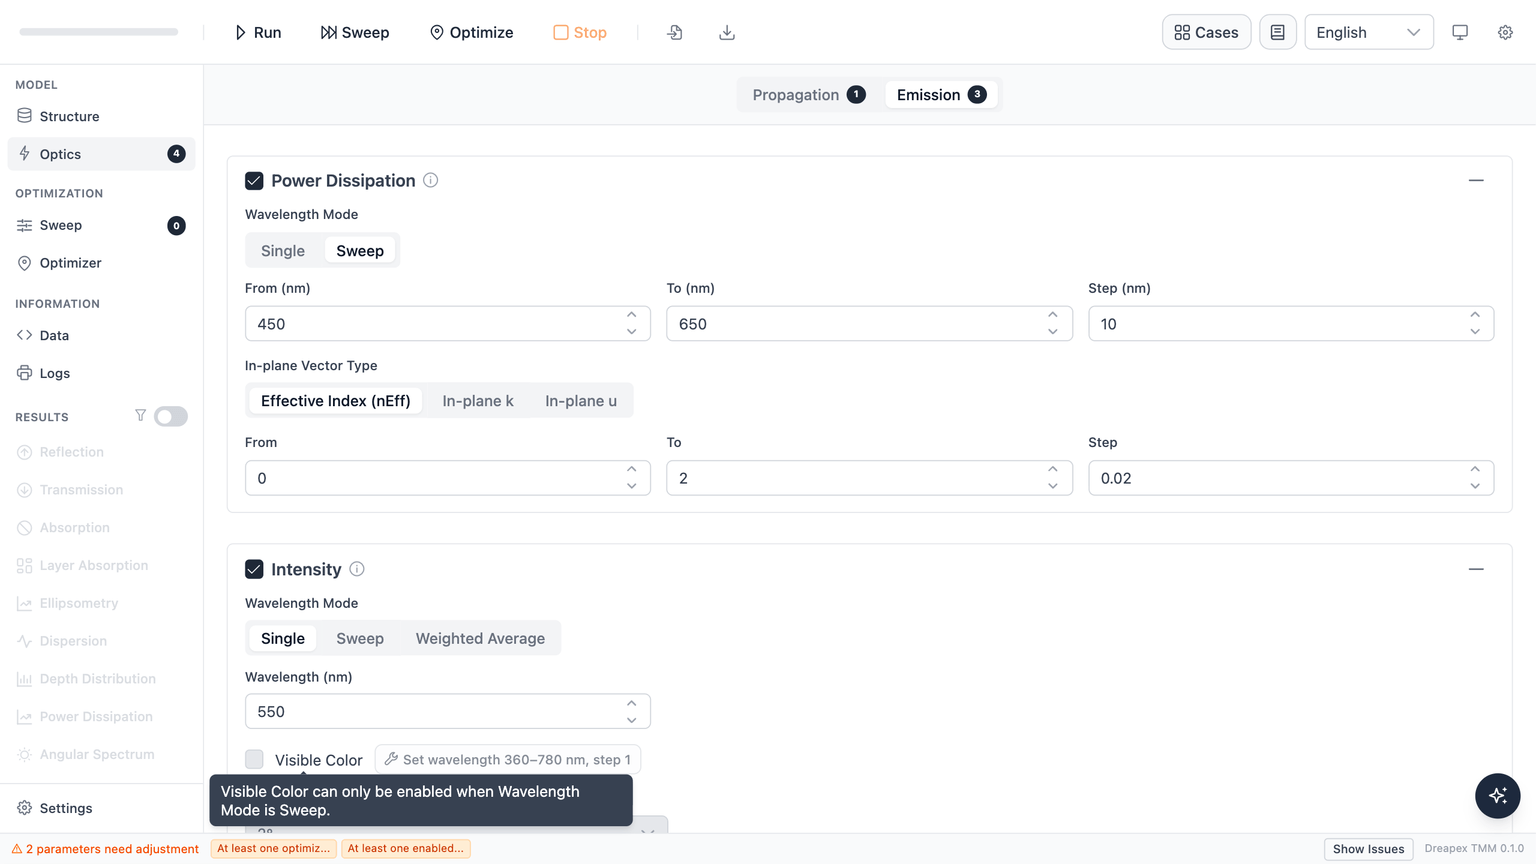Increase the From (nm) value stepper

pyautogui.click(x=632, y=315)
